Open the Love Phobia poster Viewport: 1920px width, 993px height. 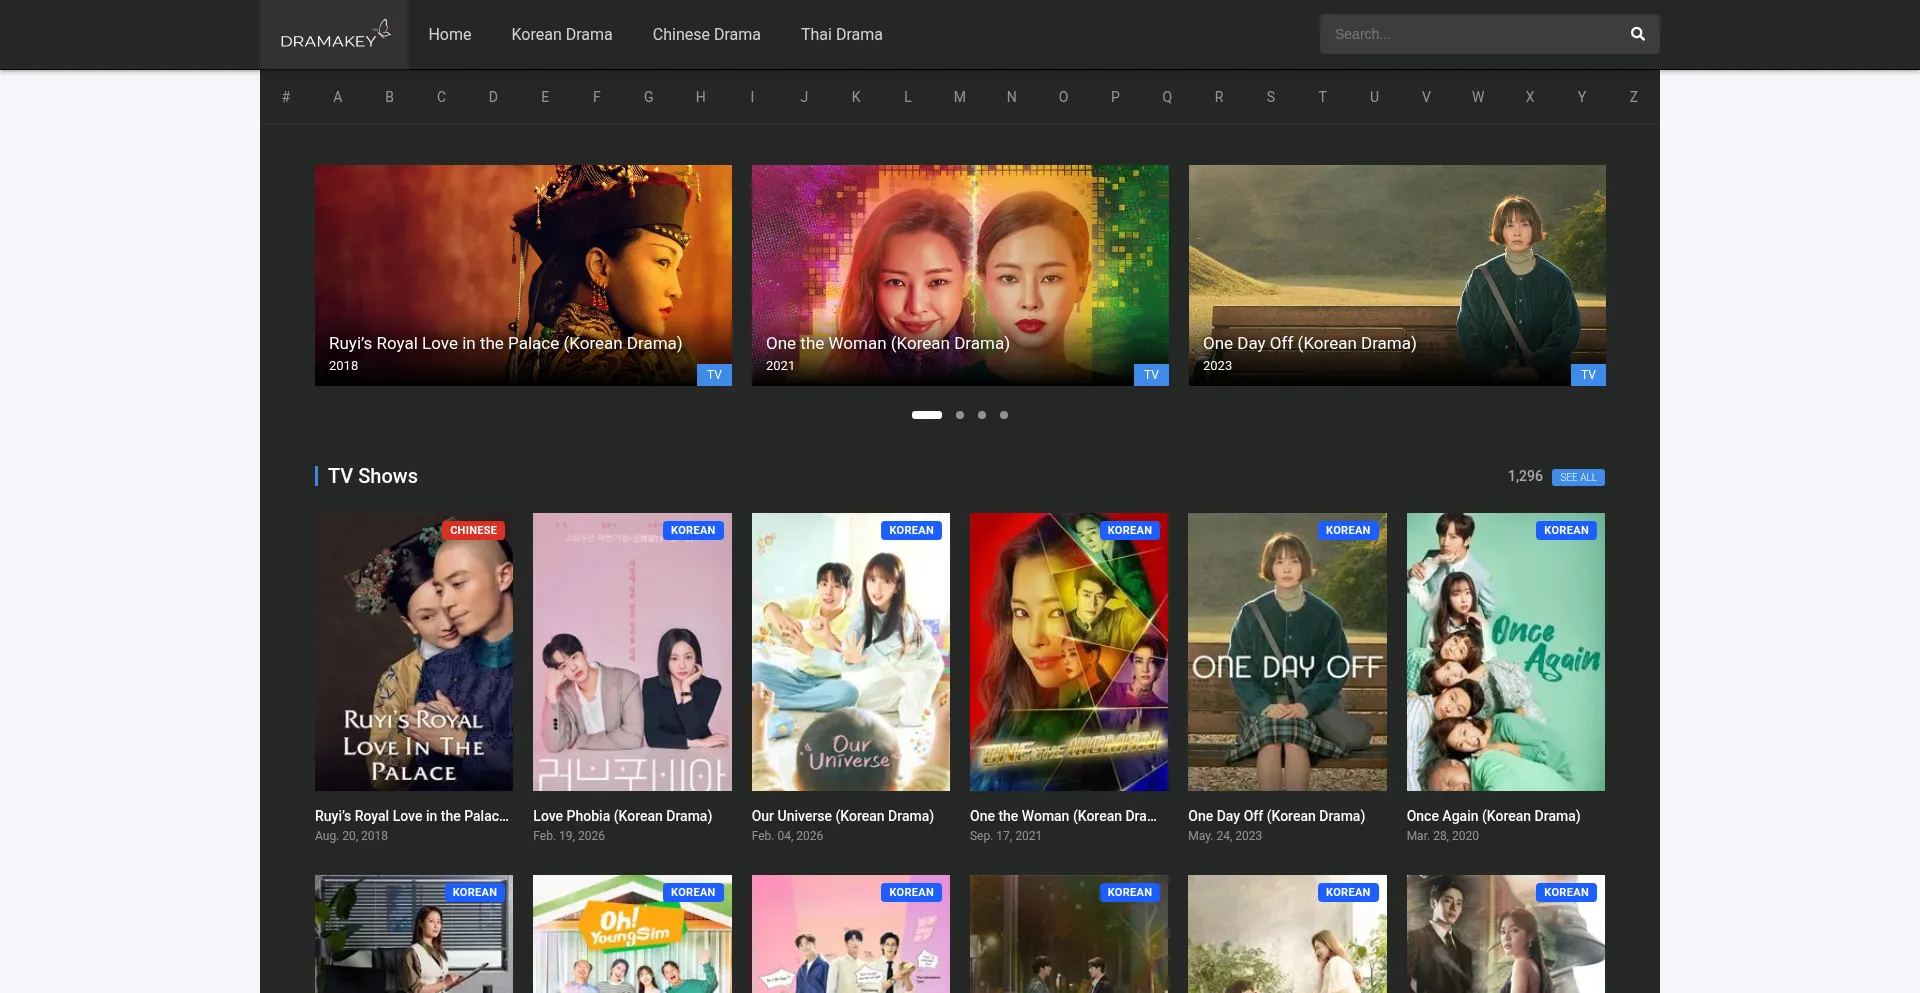(x=632, y=652)
